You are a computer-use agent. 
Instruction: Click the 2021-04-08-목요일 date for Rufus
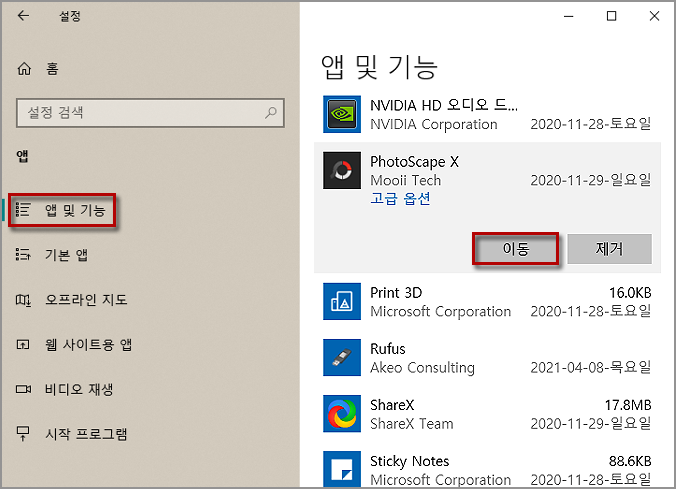coord(590,367)
